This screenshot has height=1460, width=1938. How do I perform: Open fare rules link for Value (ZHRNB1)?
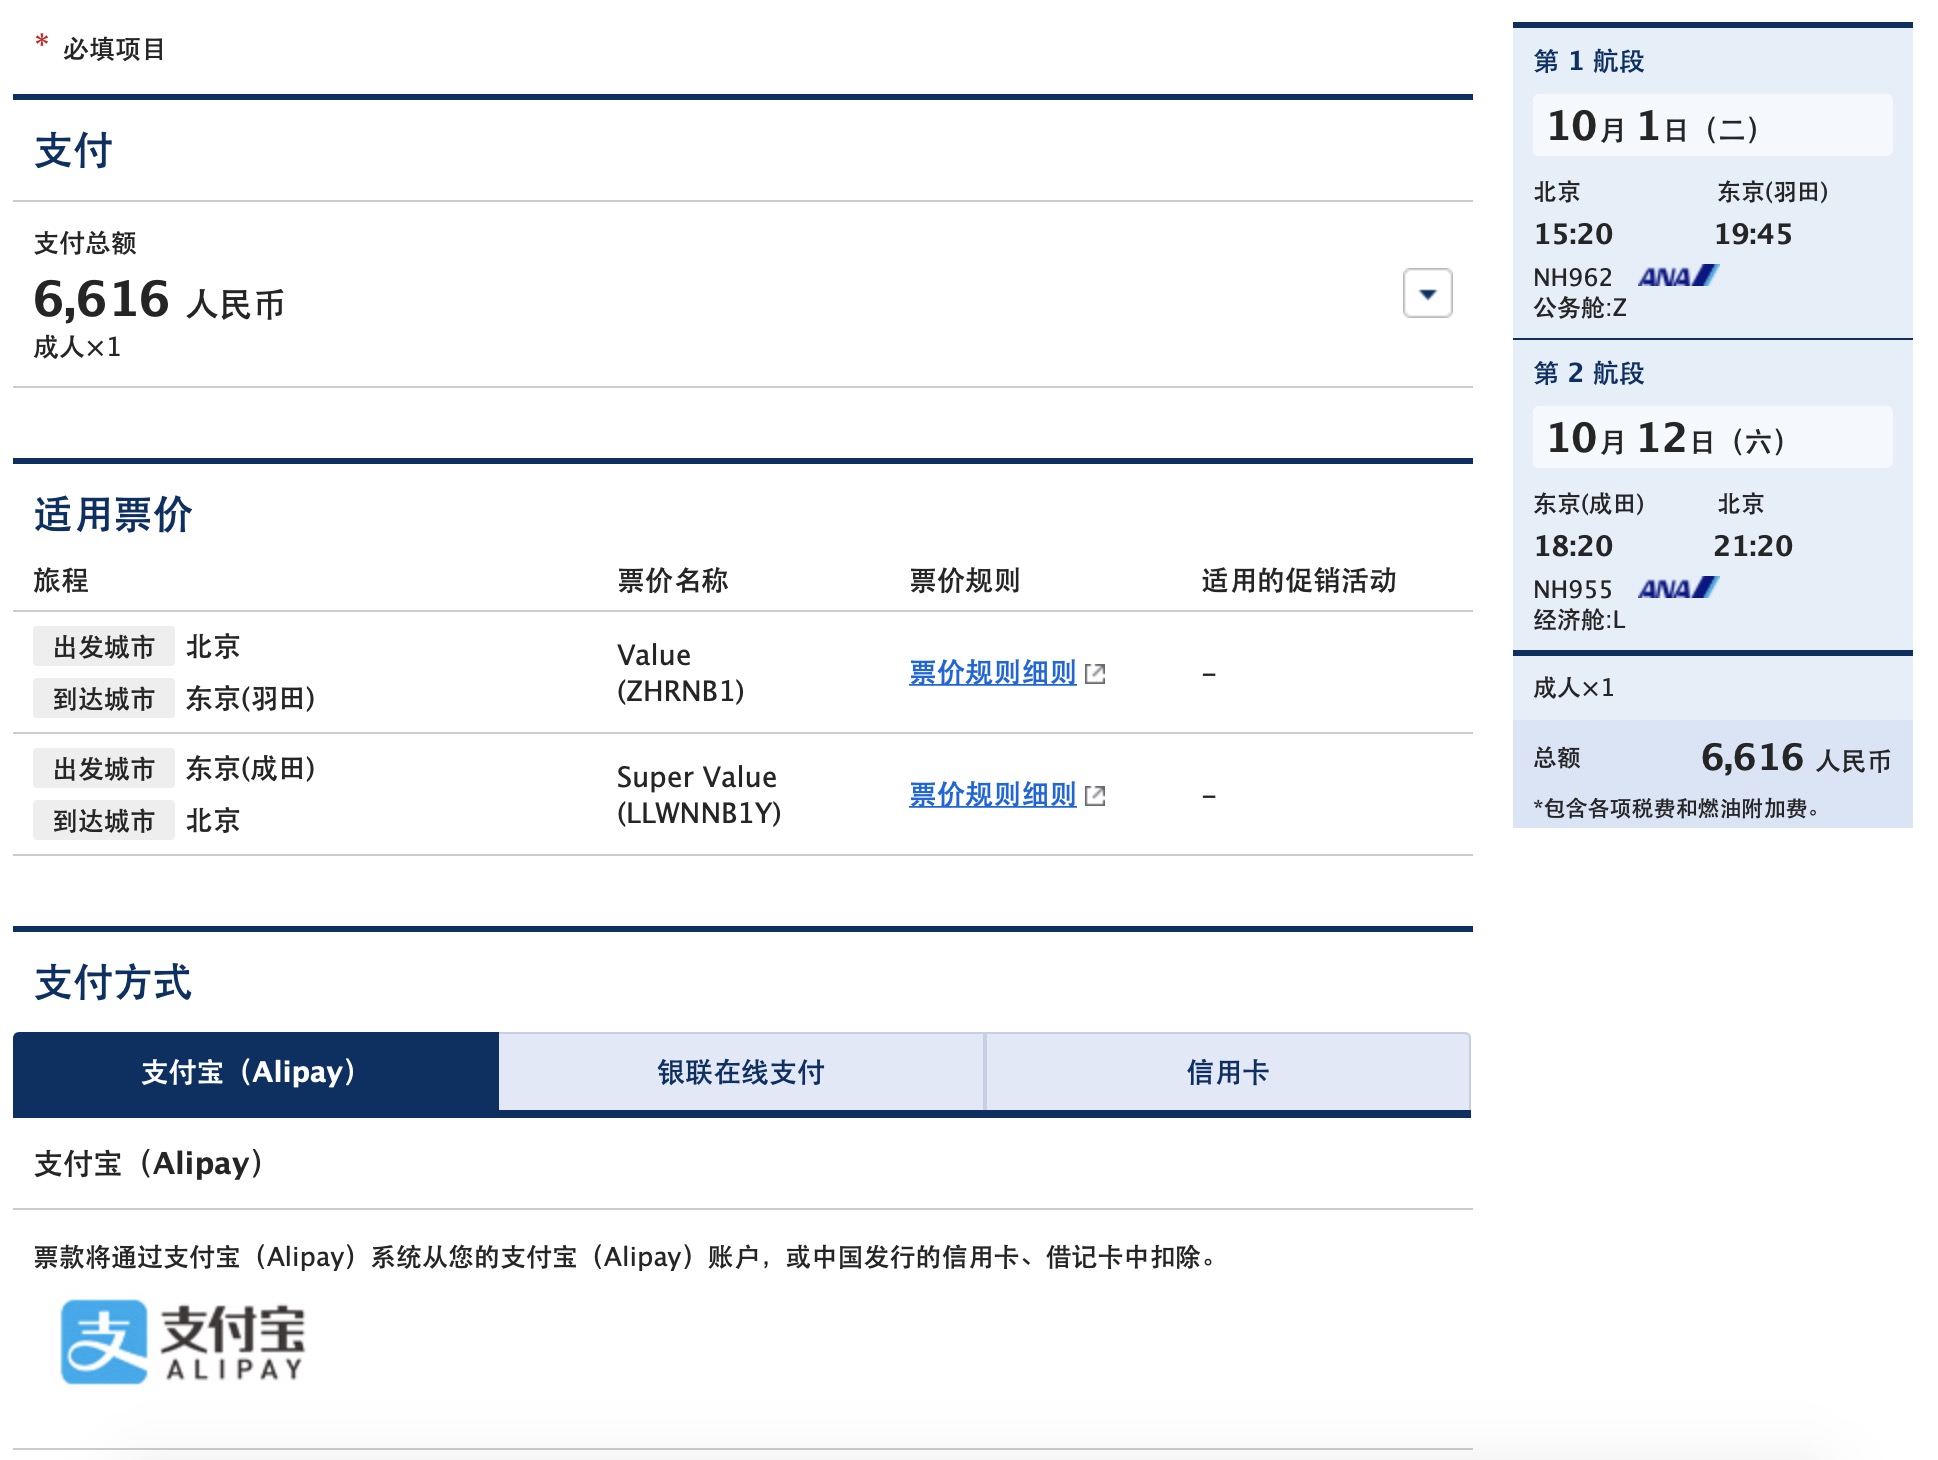(992, 673)
